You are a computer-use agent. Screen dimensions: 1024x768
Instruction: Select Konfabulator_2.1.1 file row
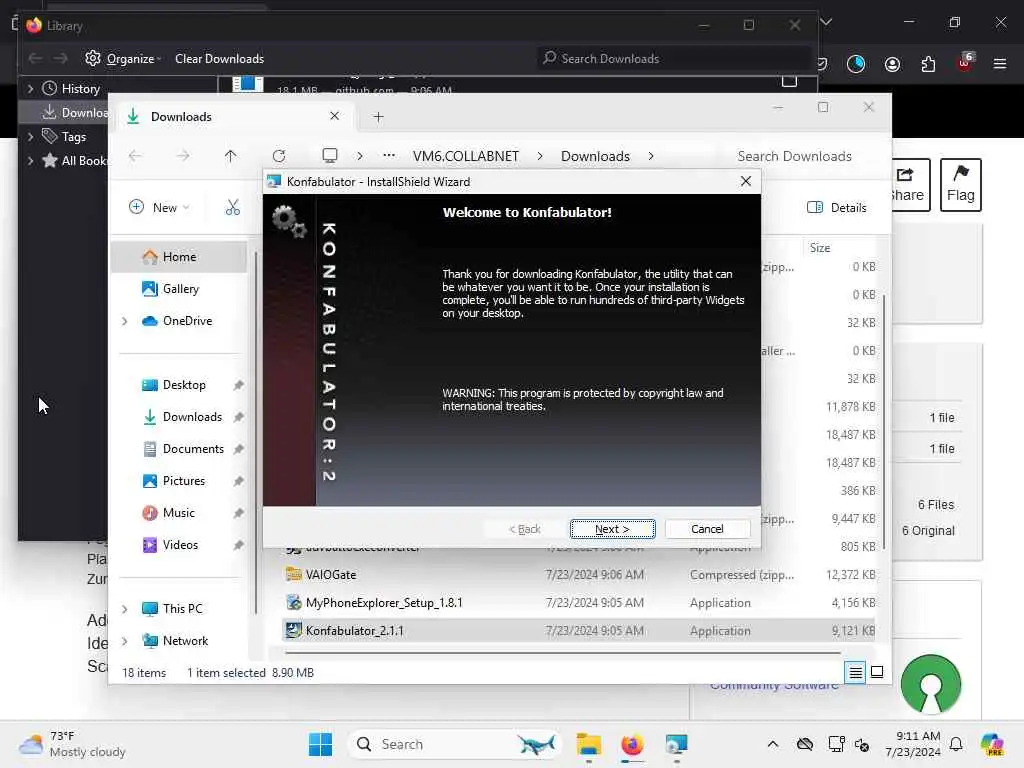point(579,631)
